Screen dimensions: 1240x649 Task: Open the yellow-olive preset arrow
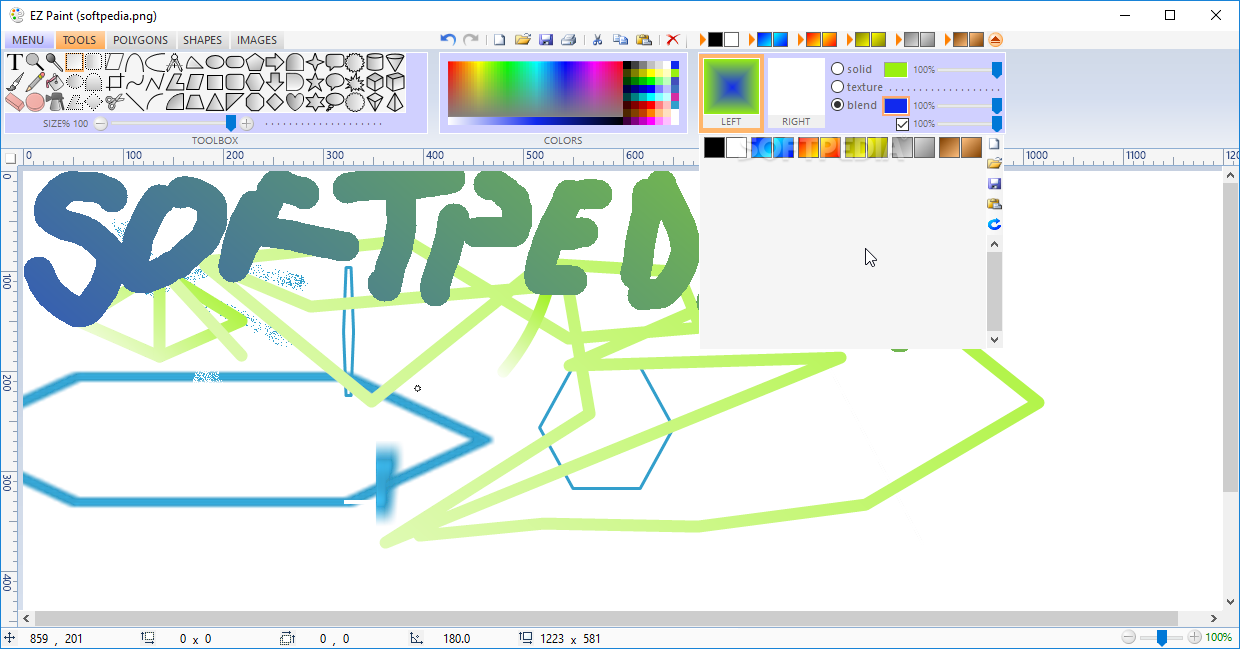[x=849, y=40]
